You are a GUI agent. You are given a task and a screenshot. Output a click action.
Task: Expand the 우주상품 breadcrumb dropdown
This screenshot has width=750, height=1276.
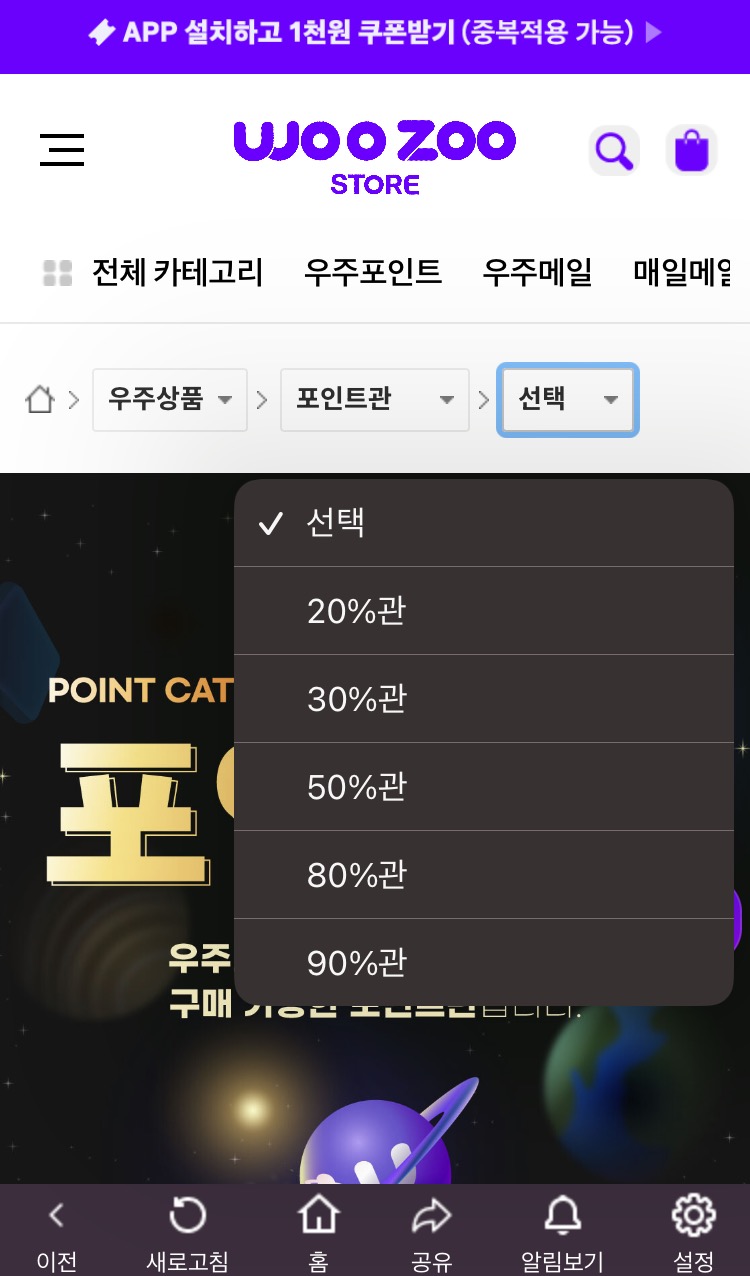tap(170, 400)
